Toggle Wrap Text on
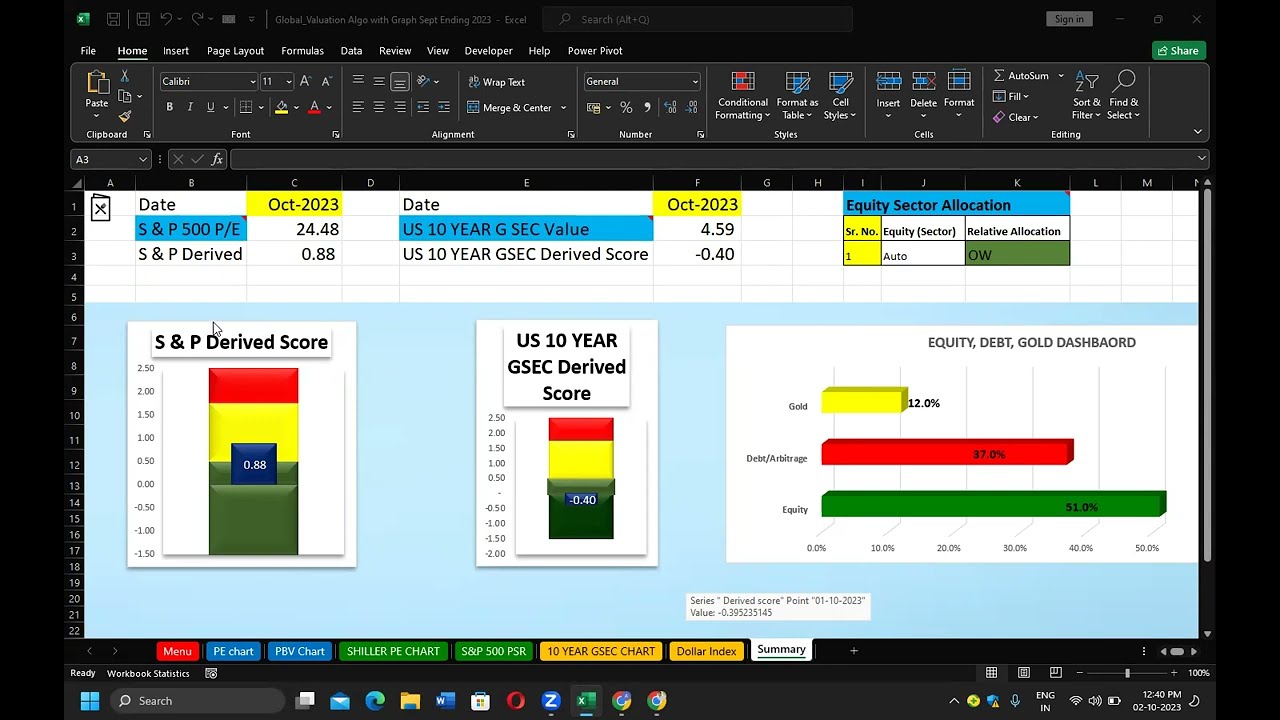1280x720 pixels. [x=496, y=82]
